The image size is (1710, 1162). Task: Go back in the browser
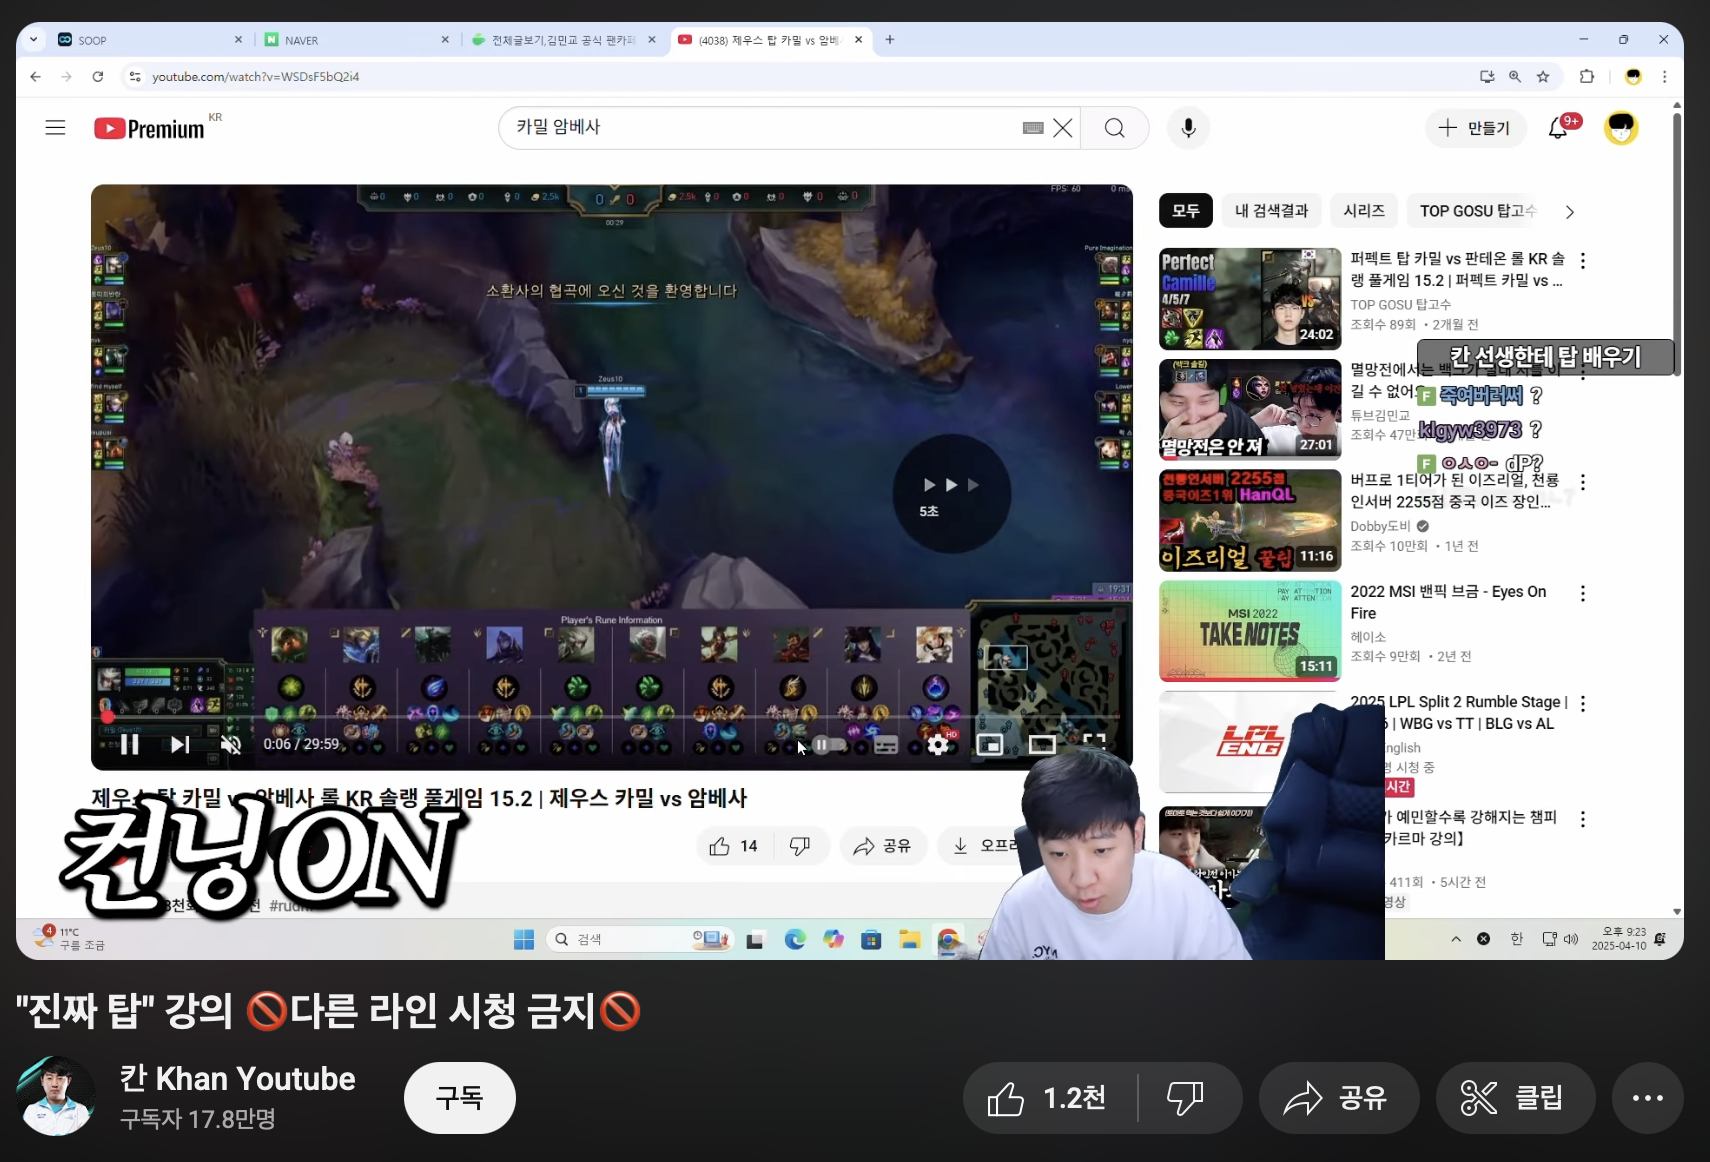[36, 76]
